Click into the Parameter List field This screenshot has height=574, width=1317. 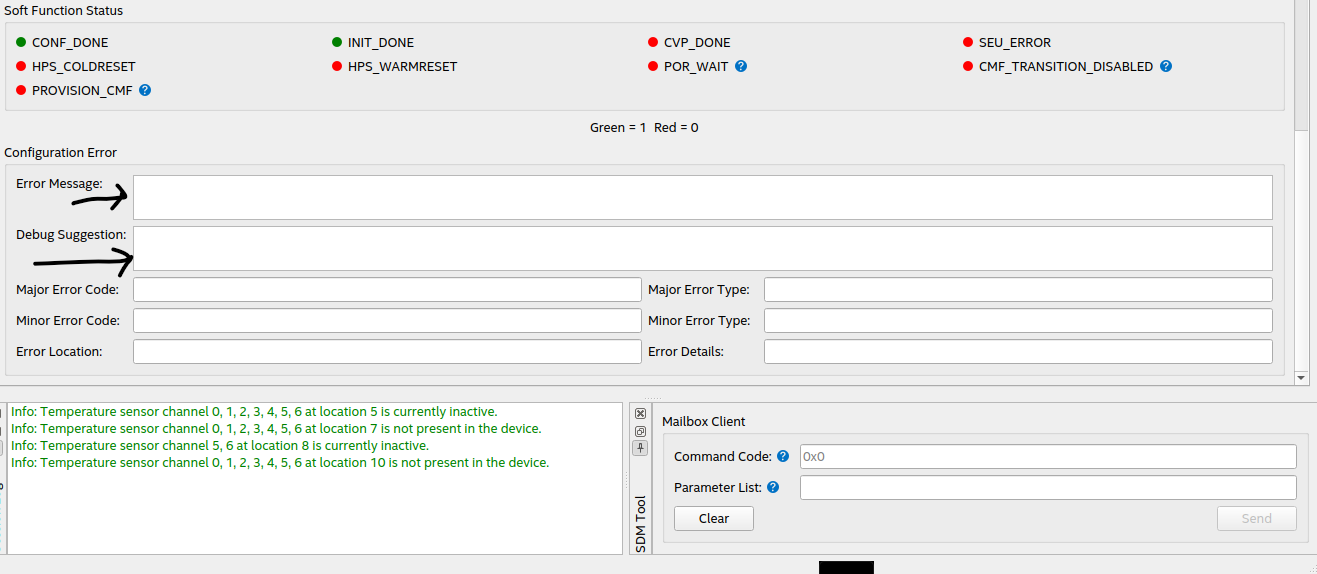pos(1047,488)
